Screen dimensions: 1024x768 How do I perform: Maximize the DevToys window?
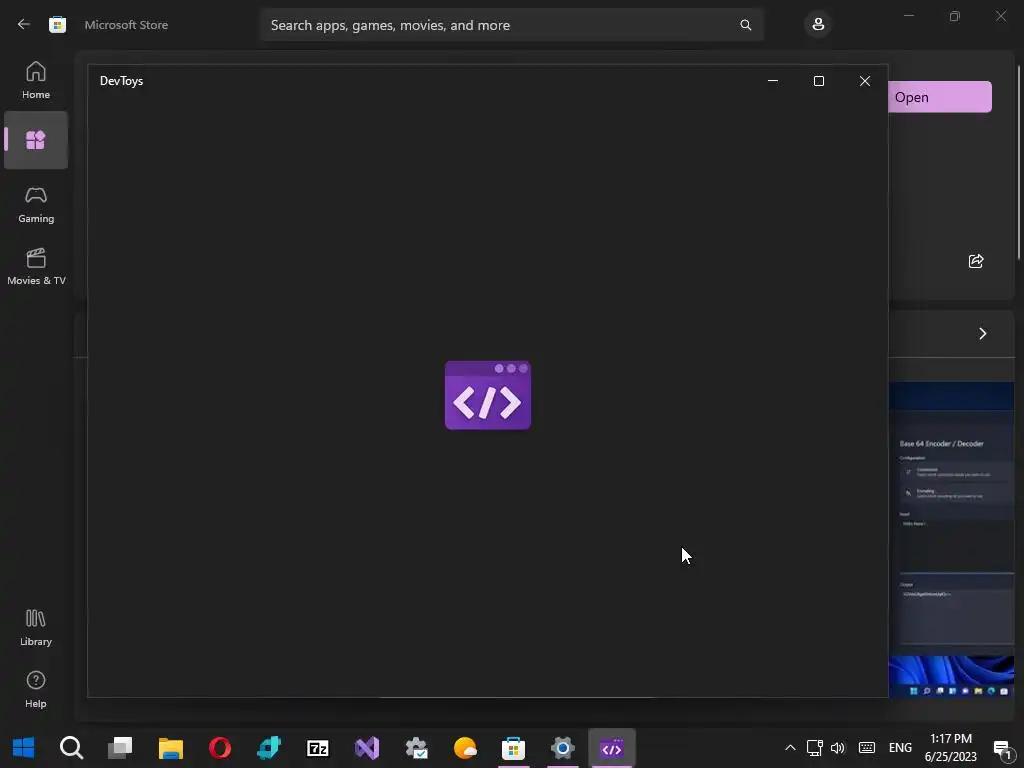pyautogui.click(x=818, y=81)
